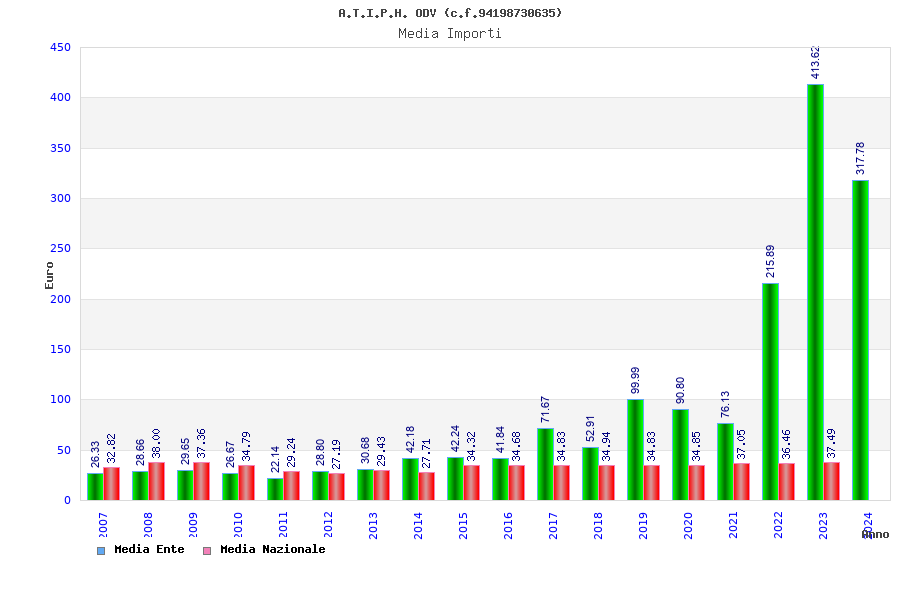Viewport: 900px width, 600px height.
Task: Click the value label '413.62'
Action: (x=815, y=62)
